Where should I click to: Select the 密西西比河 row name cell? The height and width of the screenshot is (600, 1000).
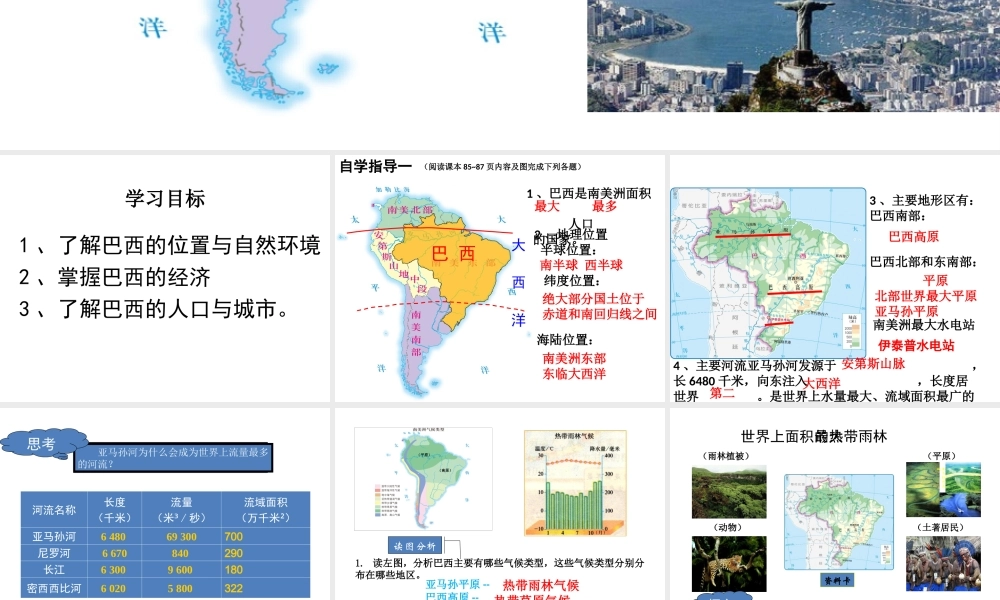(54, 588)
